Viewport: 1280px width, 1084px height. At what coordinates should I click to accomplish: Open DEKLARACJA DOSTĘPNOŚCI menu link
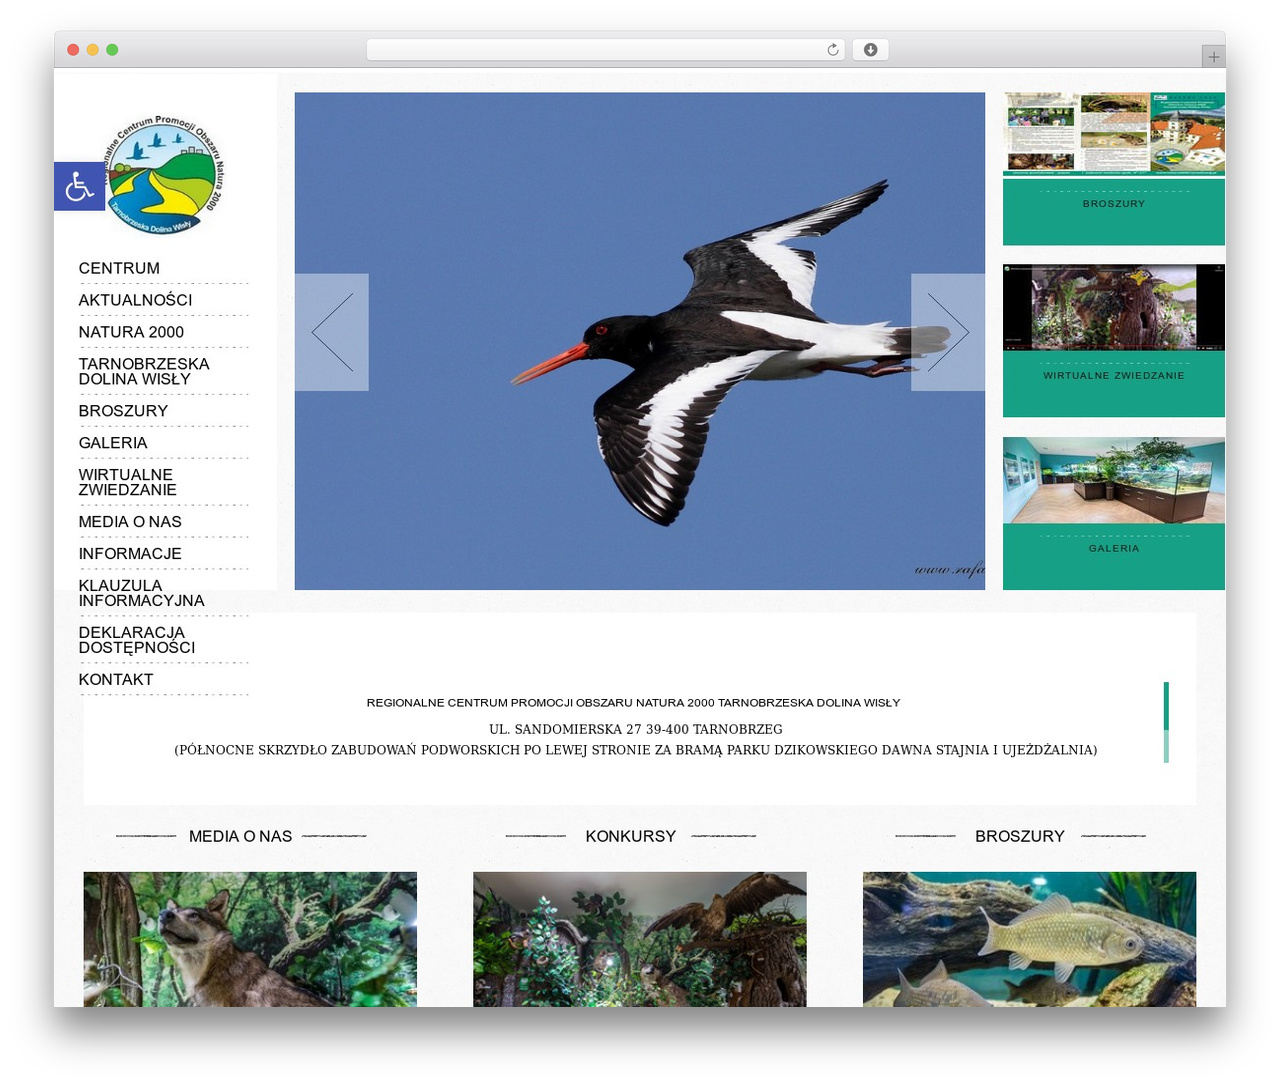click(137, 640)
